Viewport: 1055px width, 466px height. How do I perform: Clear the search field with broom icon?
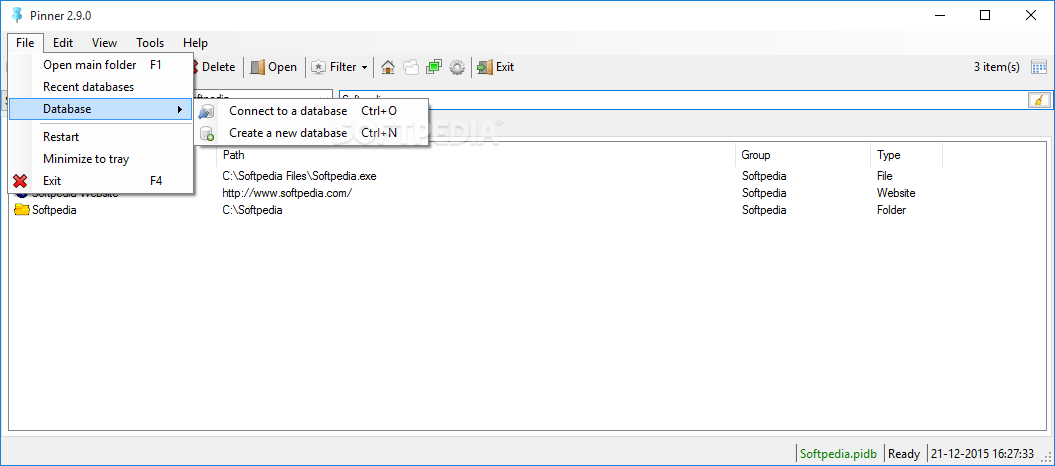(x=1039, y=100)
